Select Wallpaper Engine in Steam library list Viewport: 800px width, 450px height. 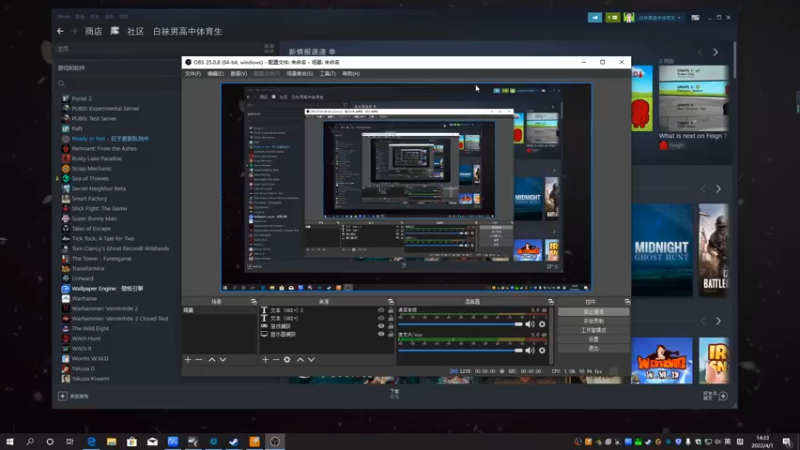107,289
